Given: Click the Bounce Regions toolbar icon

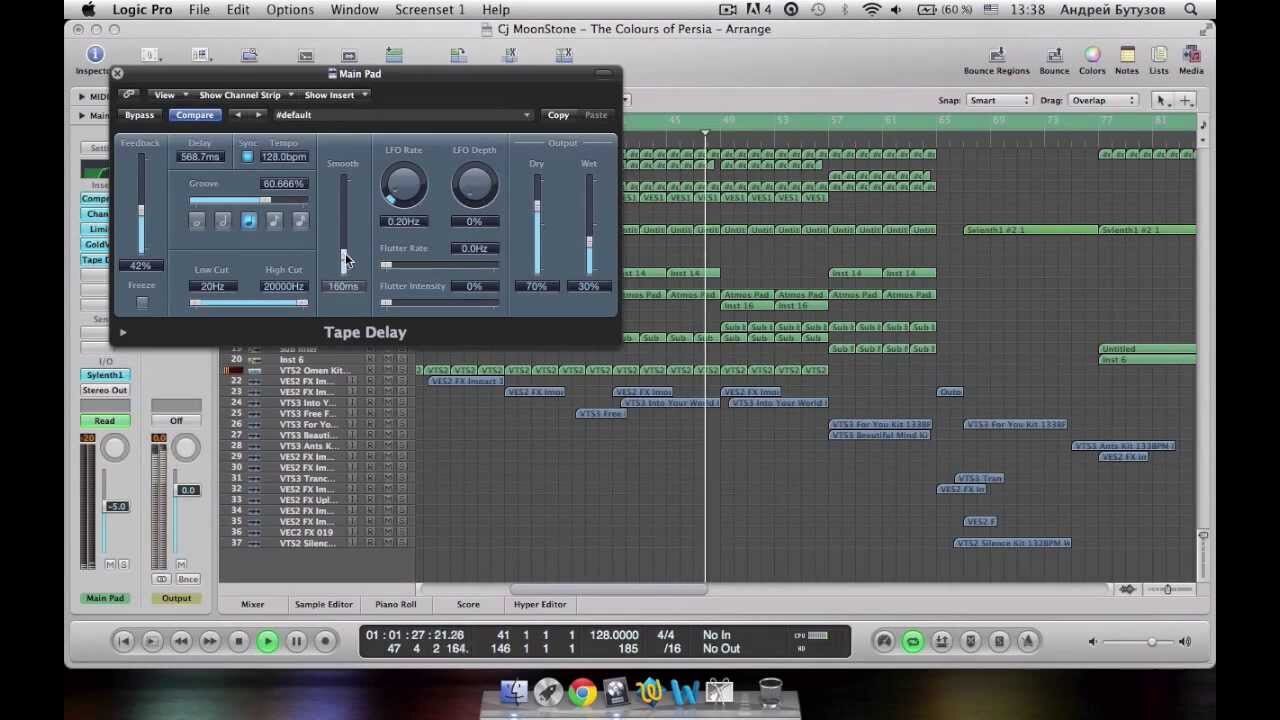Looking at the screenshot, I should coord(996,55).
